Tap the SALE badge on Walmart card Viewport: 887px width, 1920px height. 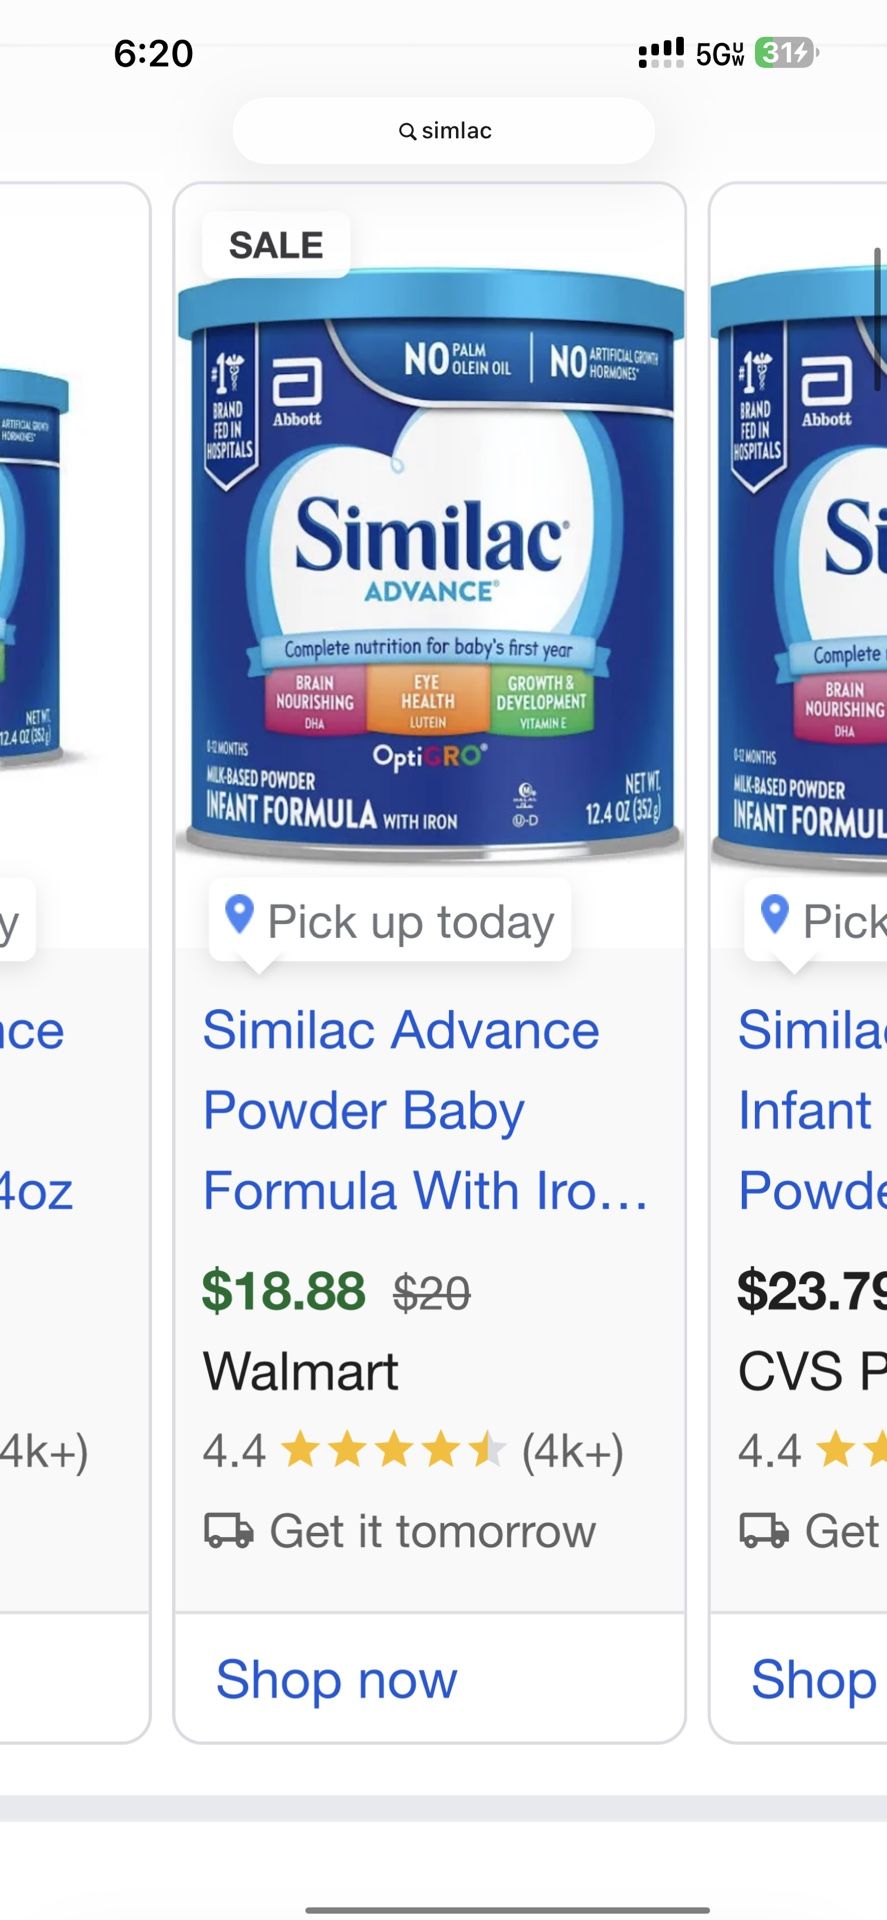276,245
